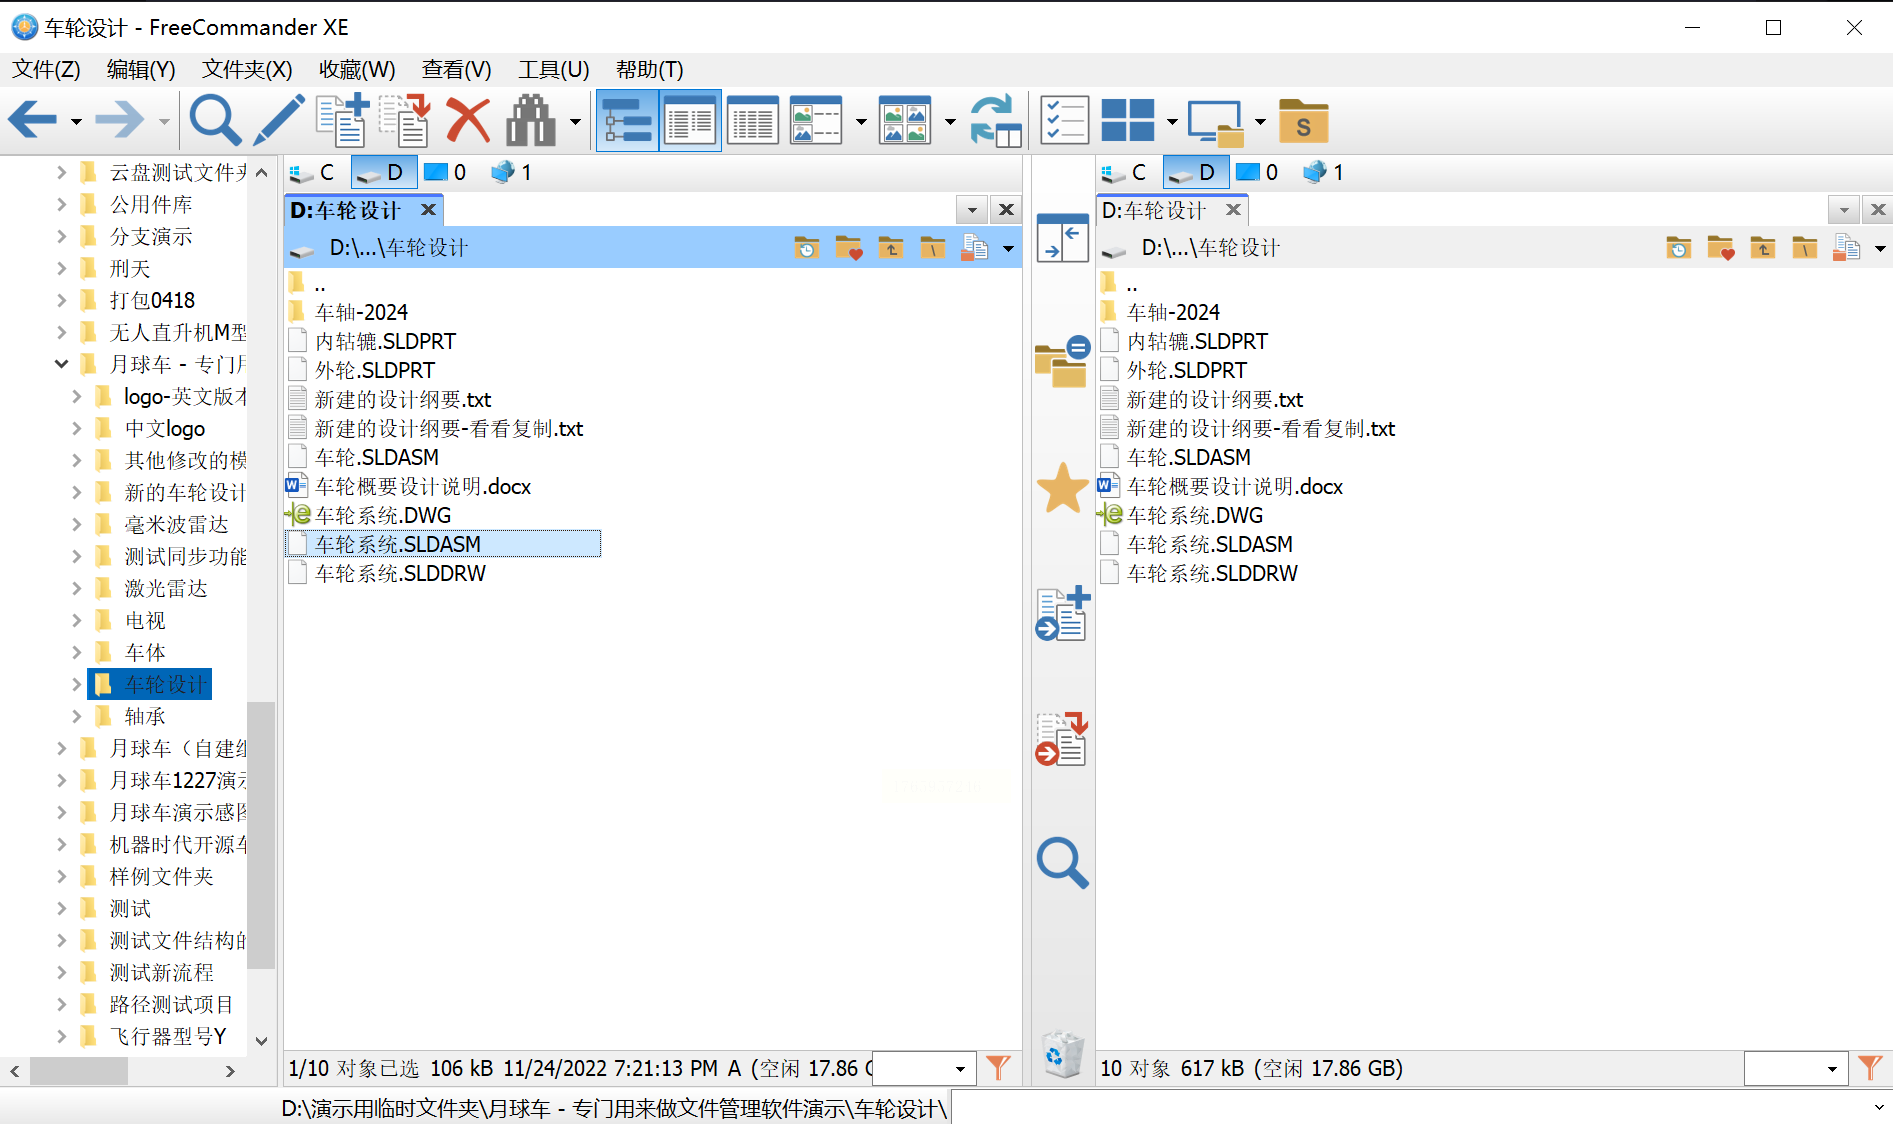Click the swap panels icon in middle bar

pyautogui.click(x=1062, y=238)
